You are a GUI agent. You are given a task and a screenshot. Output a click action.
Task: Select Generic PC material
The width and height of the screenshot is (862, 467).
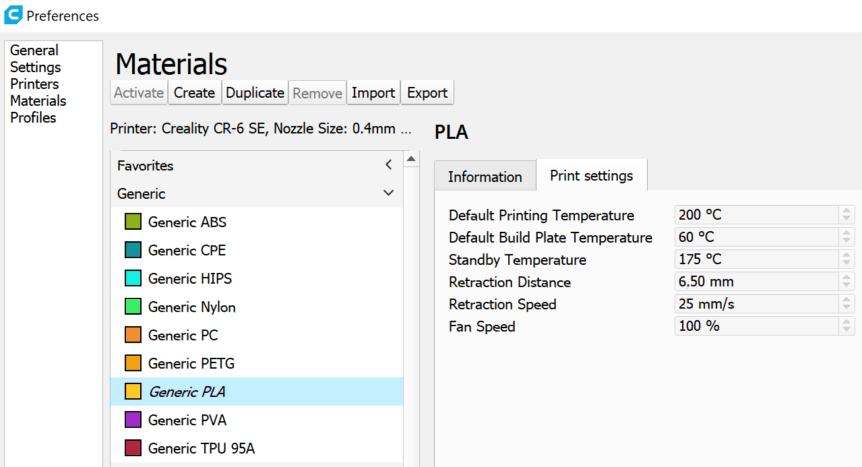pyautogui.click(x=257, y=335)
